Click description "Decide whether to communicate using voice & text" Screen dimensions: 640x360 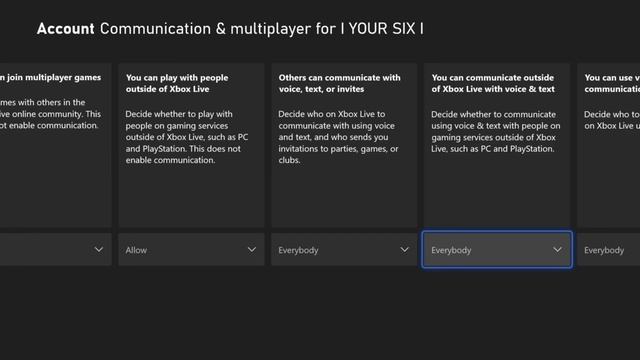coord(496,131)
